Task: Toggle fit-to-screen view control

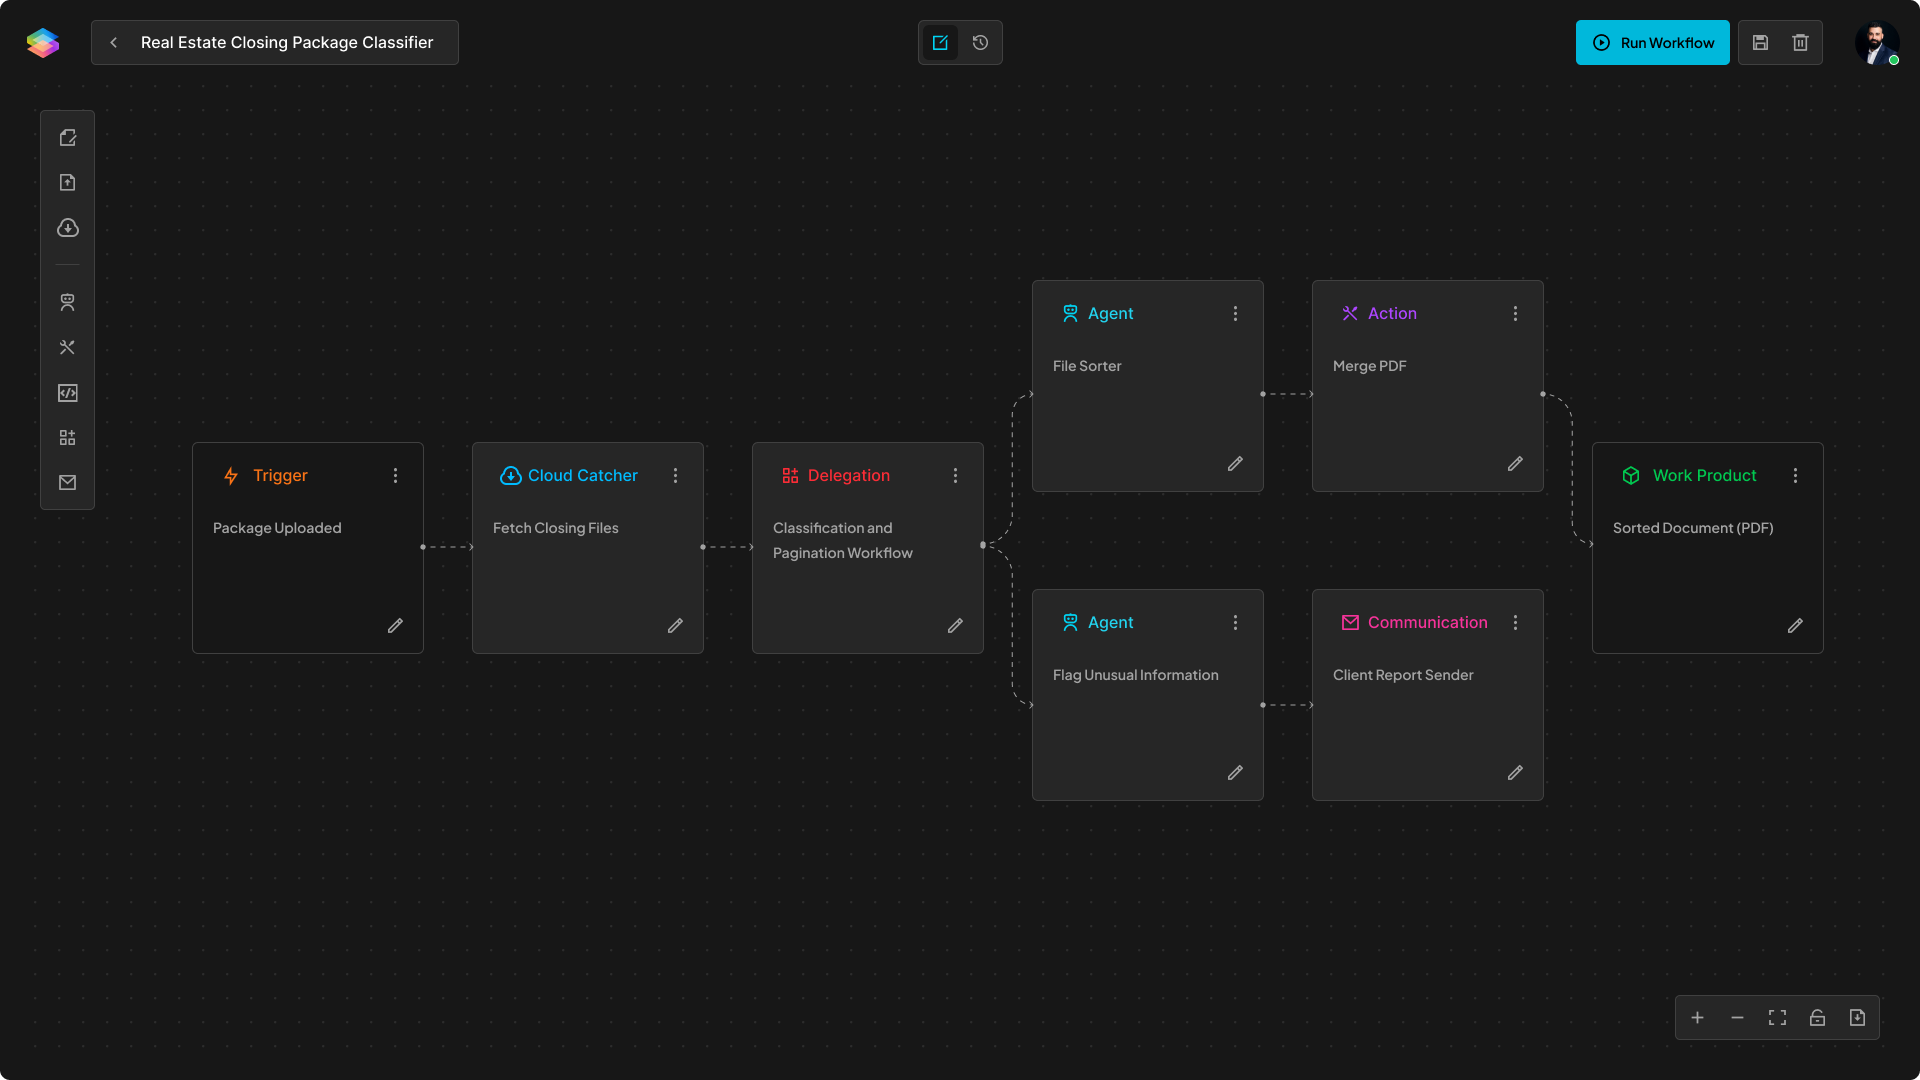Action: coord(1777,1018)
